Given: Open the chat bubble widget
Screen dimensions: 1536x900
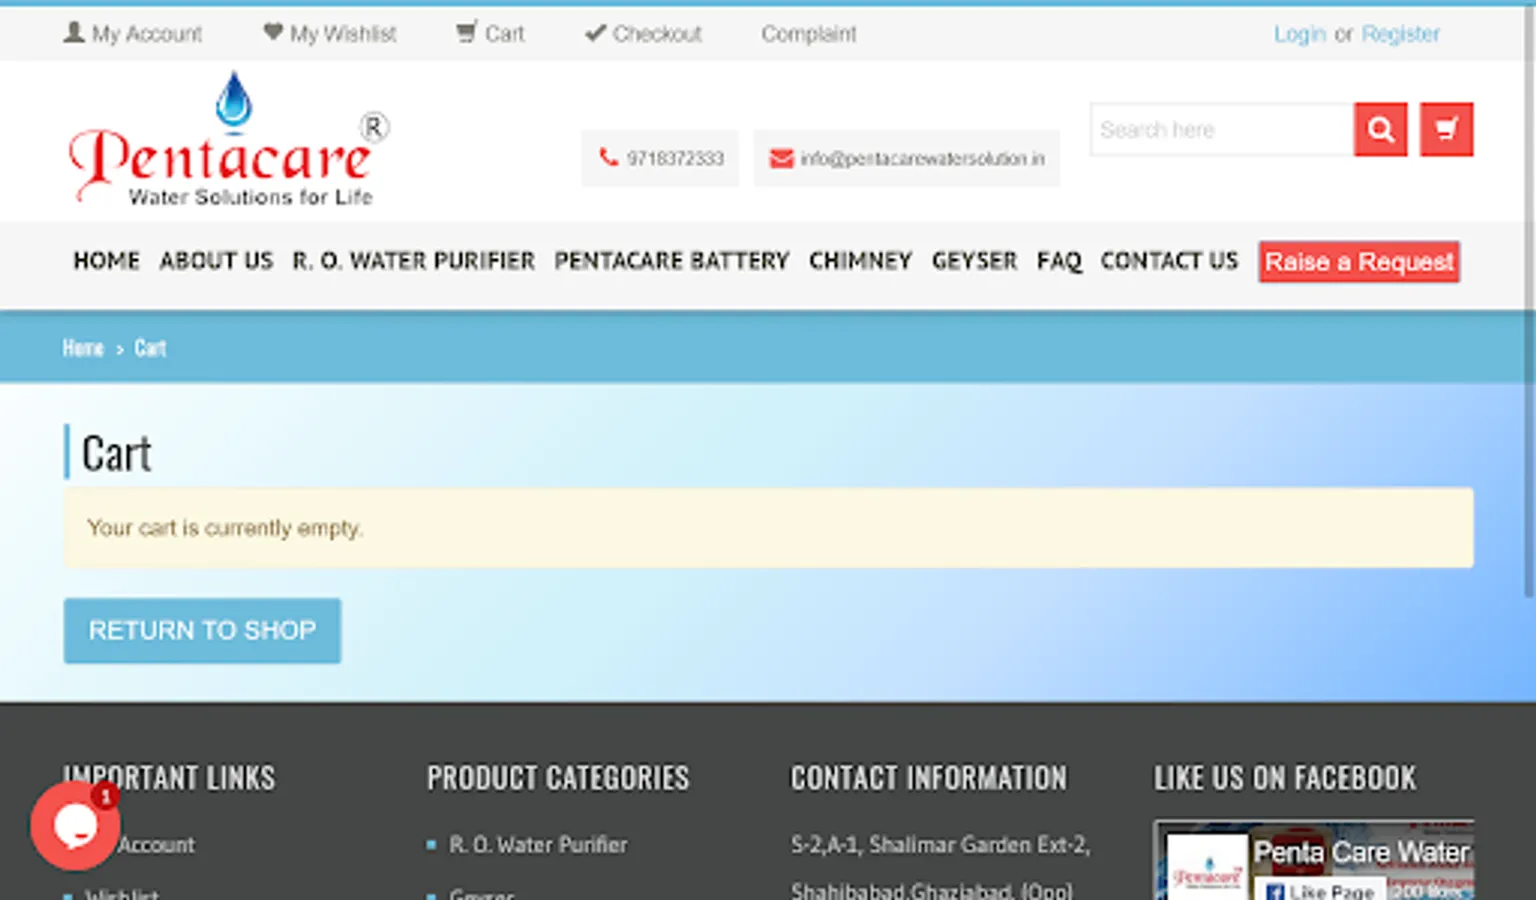Looking at the screenshot, I should (75, 825).
